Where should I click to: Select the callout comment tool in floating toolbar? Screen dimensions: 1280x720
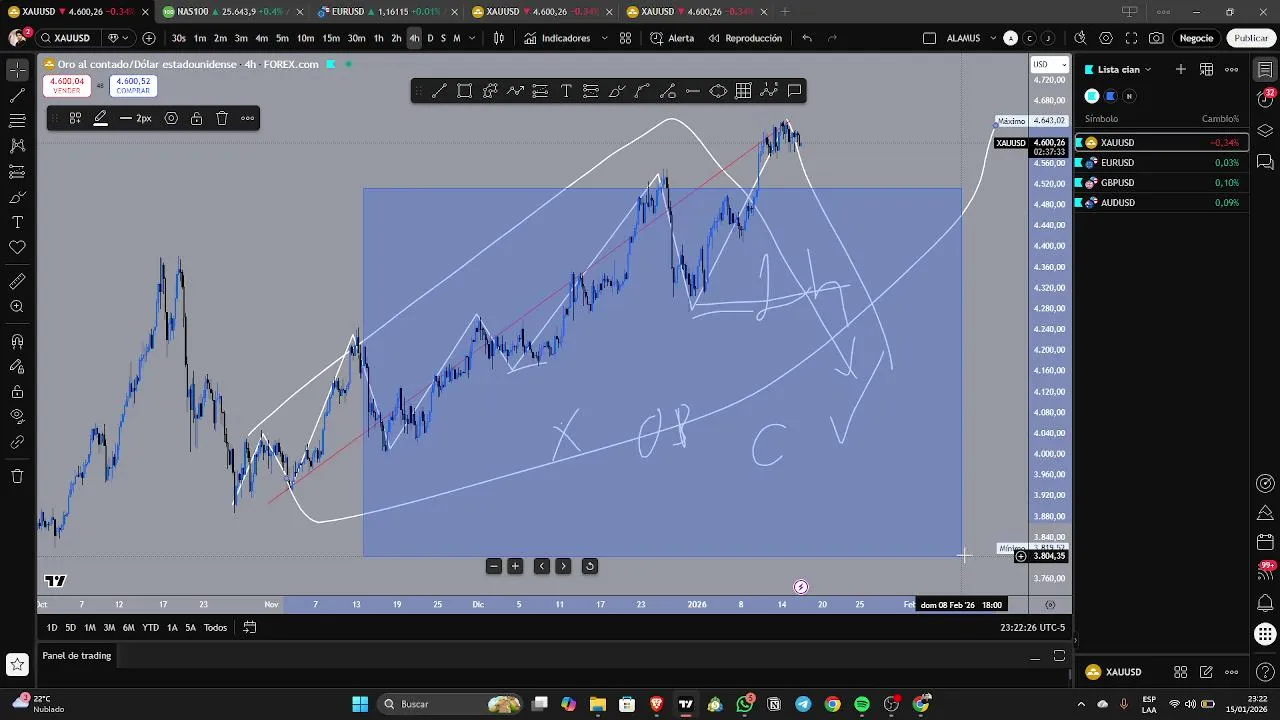[x=794, y=91]
